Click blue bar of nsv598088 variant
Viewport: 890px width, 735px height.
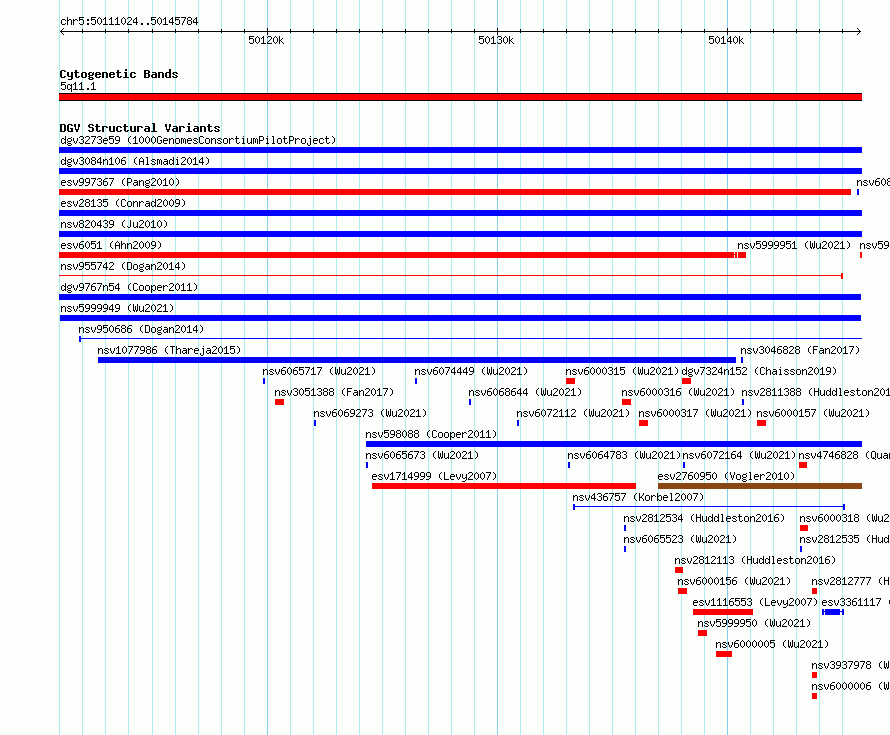614,444
